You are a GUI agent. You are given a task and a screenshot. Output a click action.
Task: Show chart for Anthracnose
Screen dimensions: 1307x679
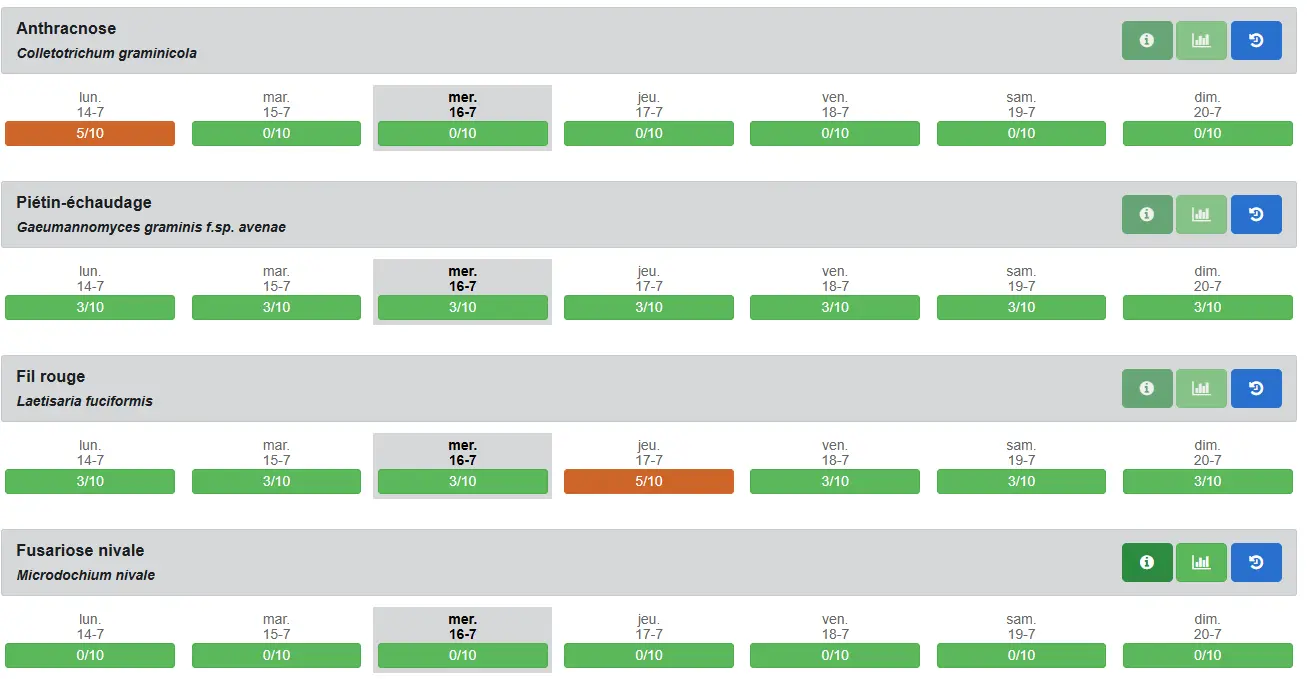pos(1201,41)
